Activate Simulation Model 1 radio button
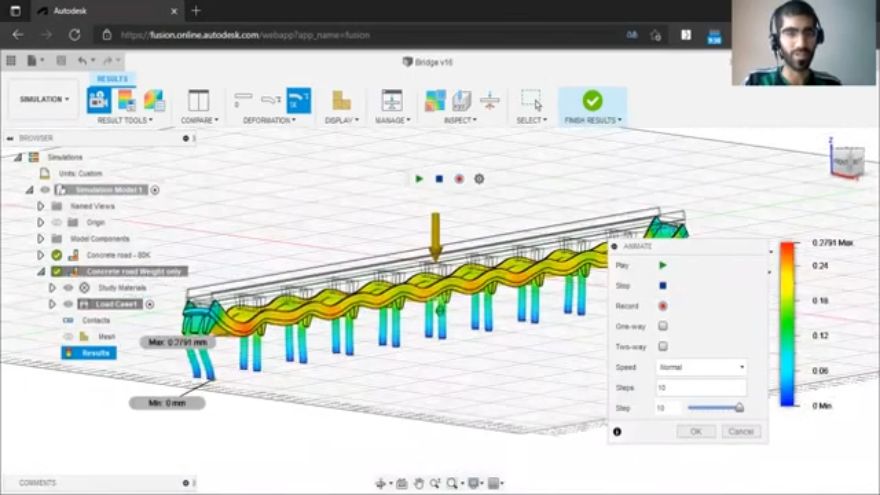The width and height of the screenshot is (880, 495). [x=155, y=190]
